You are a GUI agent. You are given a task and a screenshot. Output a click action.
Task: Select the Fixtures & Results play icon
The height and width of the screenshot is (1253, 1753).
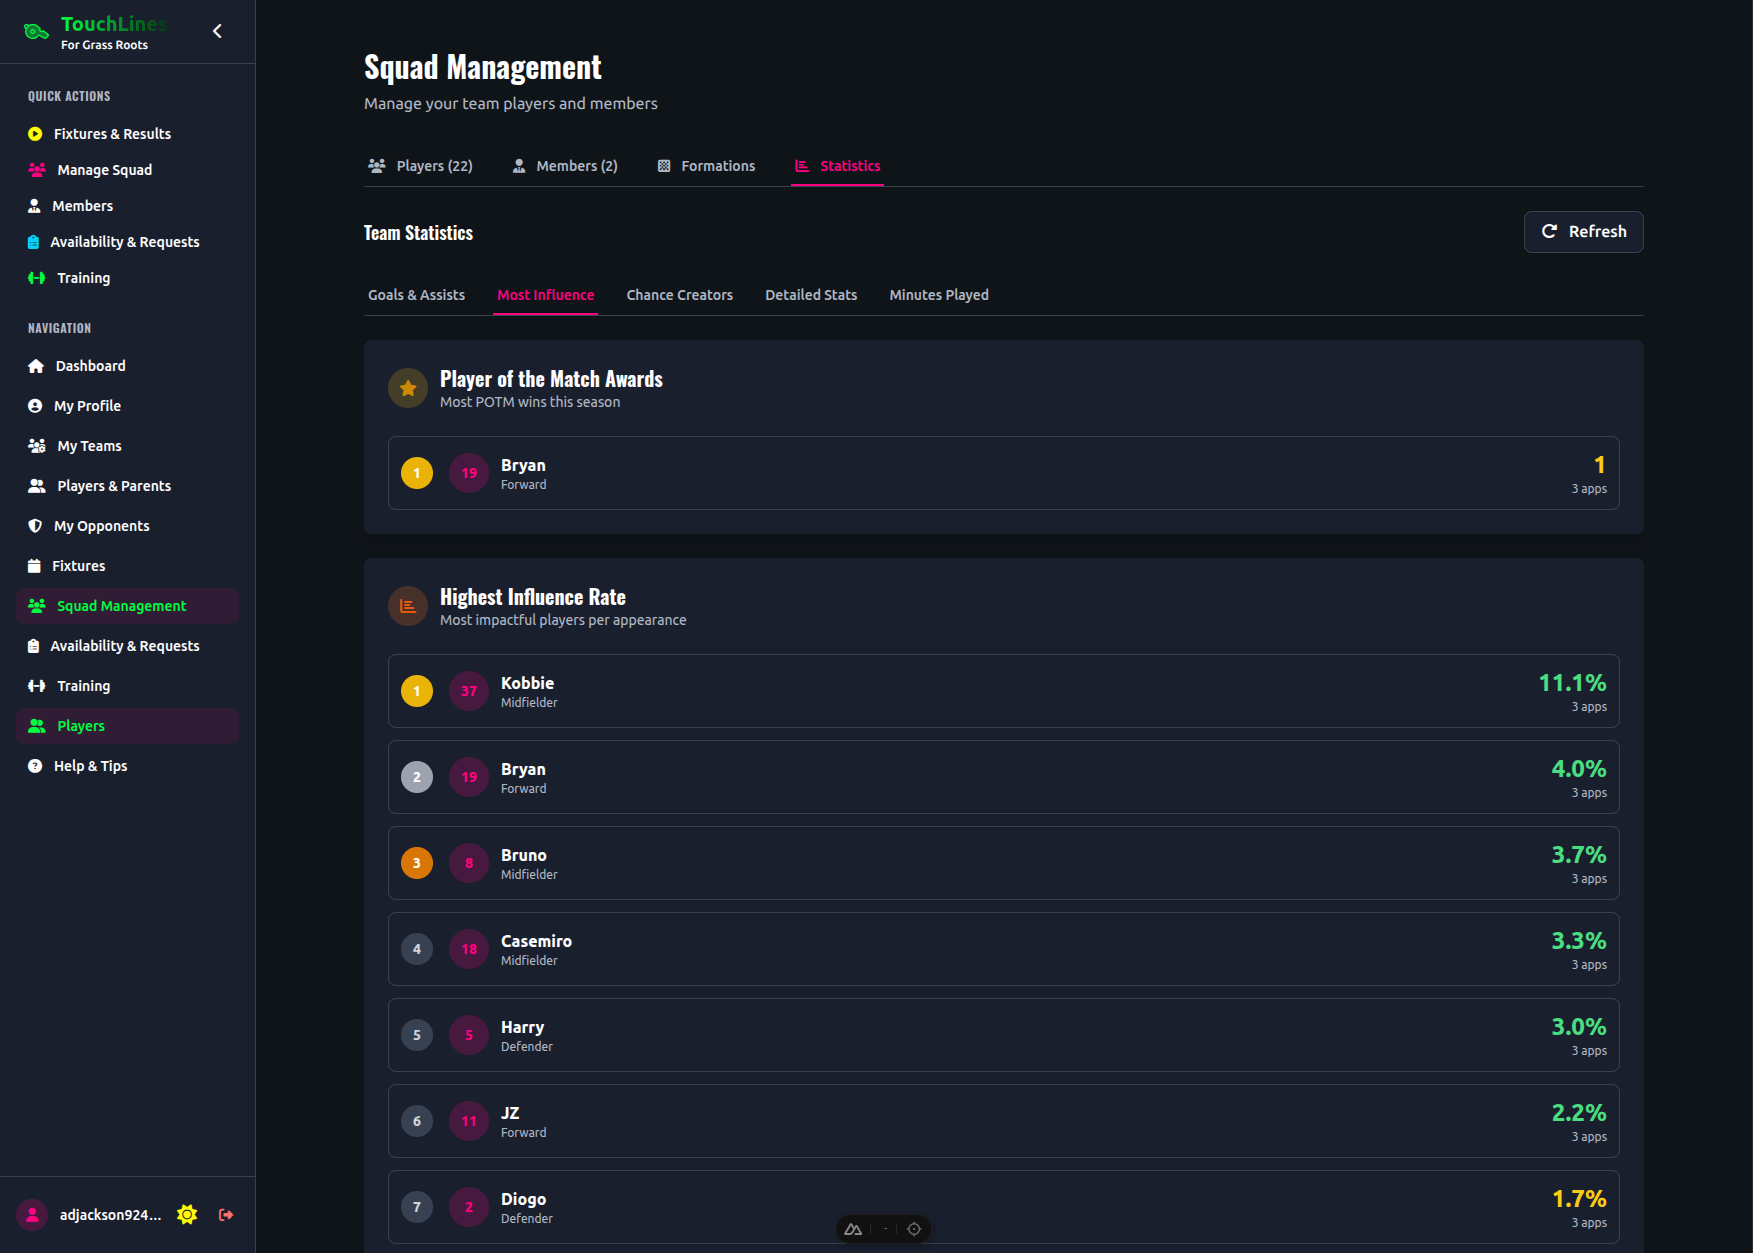point(36,133)
